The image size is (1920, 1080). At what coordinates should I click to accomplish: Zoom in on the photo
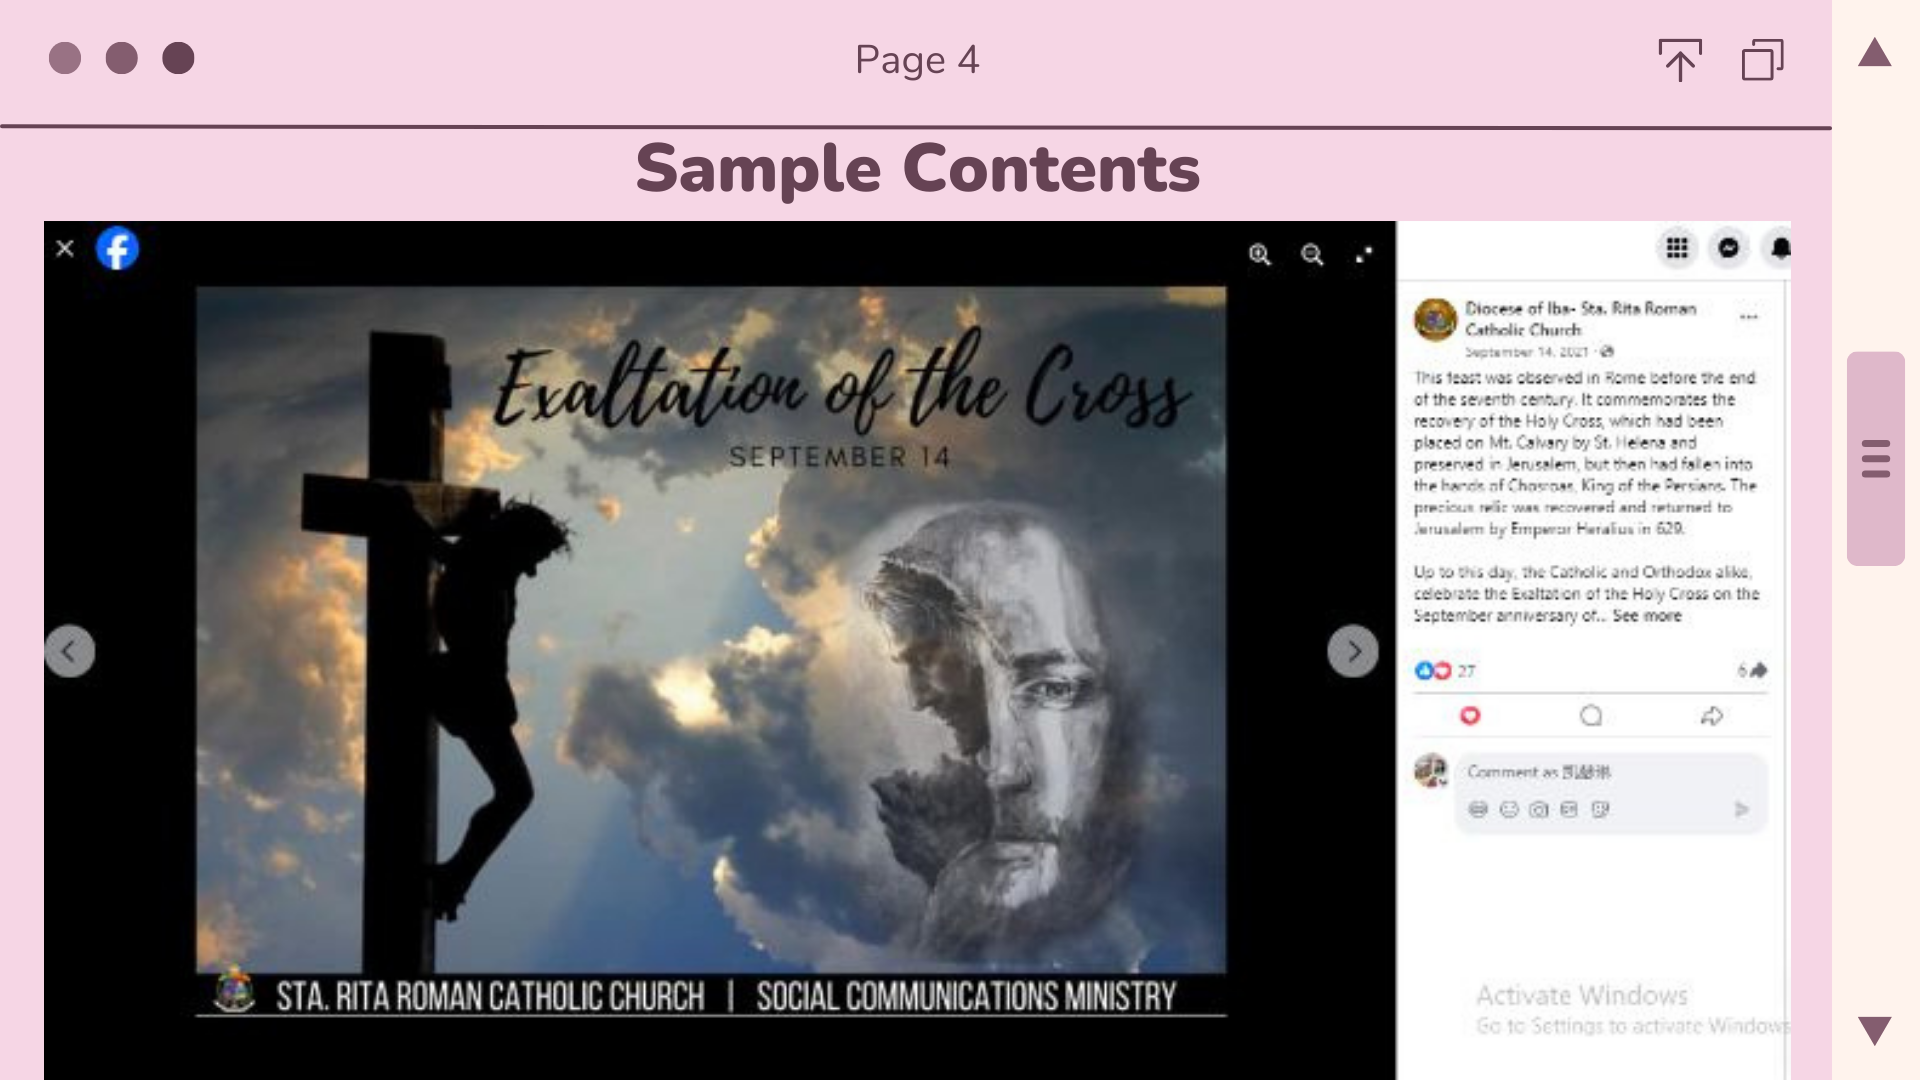(1260, 255)
